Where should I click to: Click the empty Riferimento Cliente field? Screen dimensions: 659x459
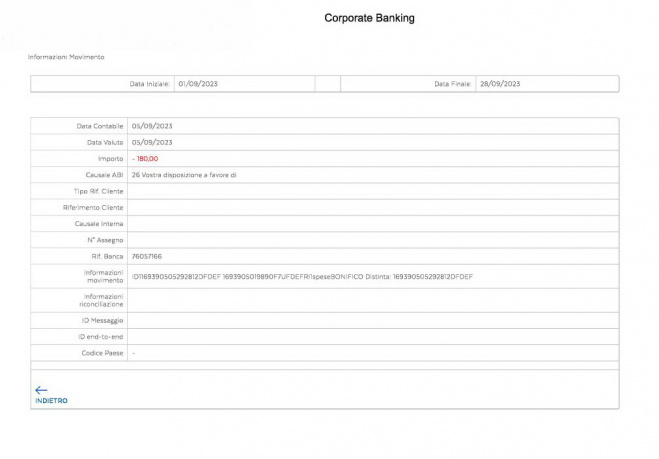[370, 207]
